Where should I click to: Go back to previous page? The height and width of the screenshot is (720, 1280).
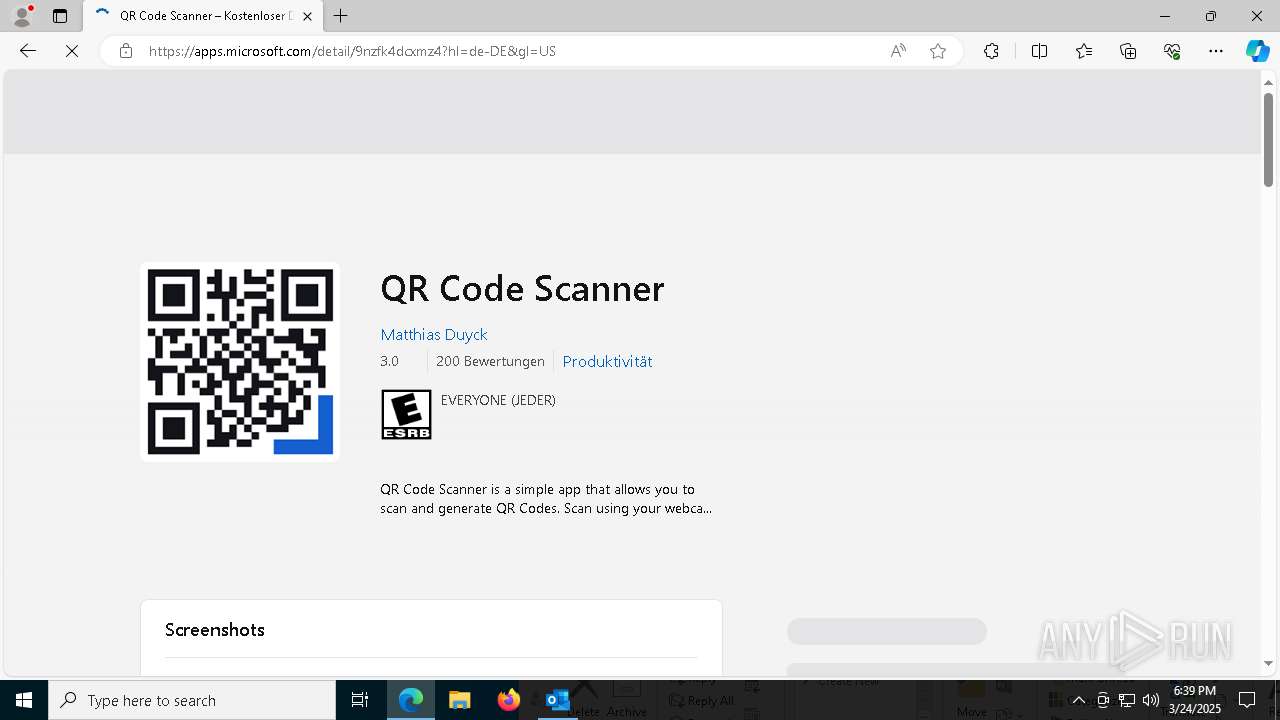[x=28, y=51]
